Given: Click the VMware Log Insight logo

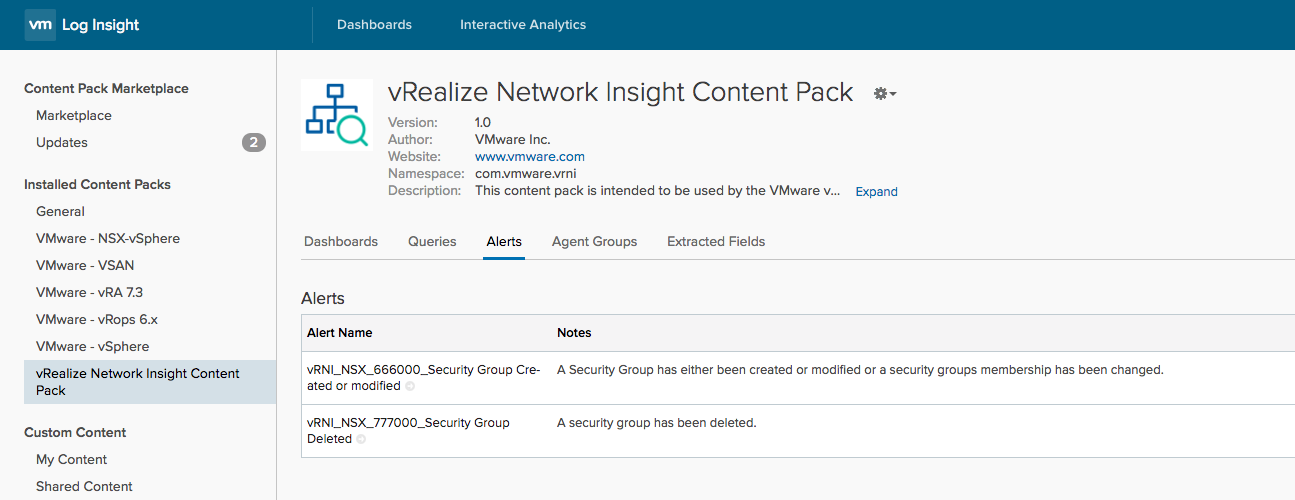Looking at the screenshot, I should click(83, 25).
